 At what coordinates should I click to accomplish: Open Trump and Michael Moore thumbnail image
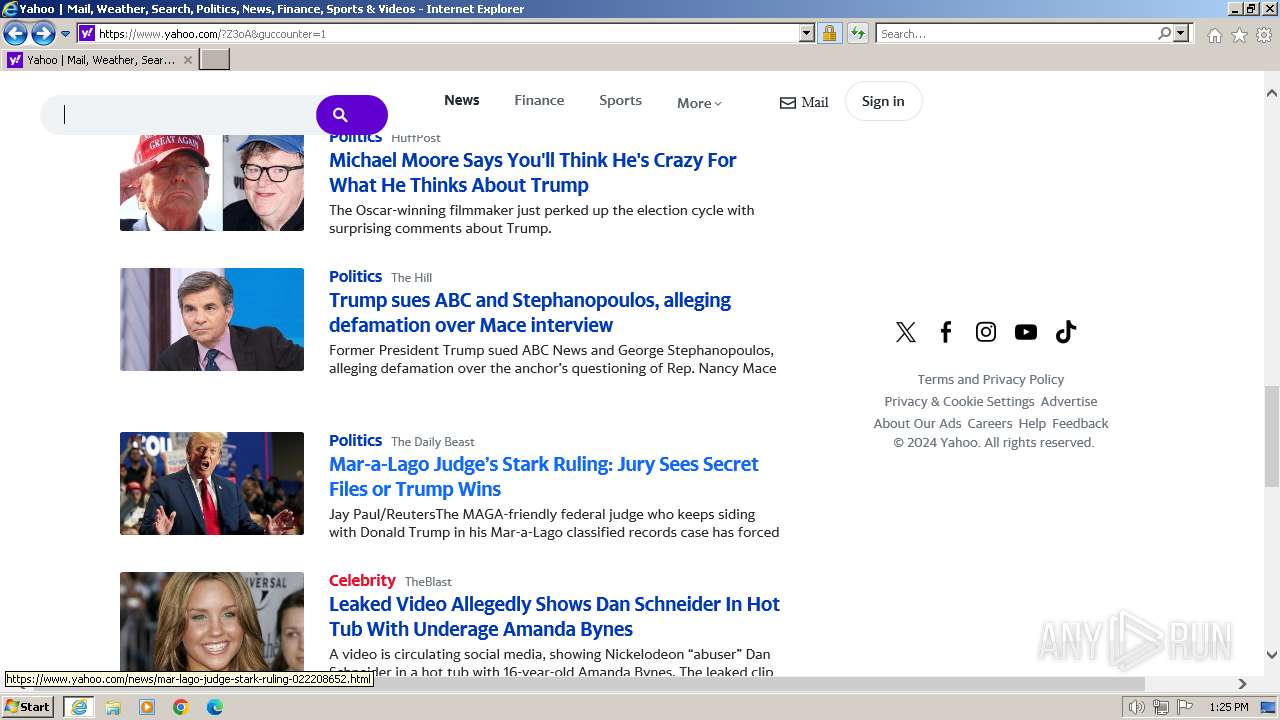pyautogui.click(x=212, y=183)
